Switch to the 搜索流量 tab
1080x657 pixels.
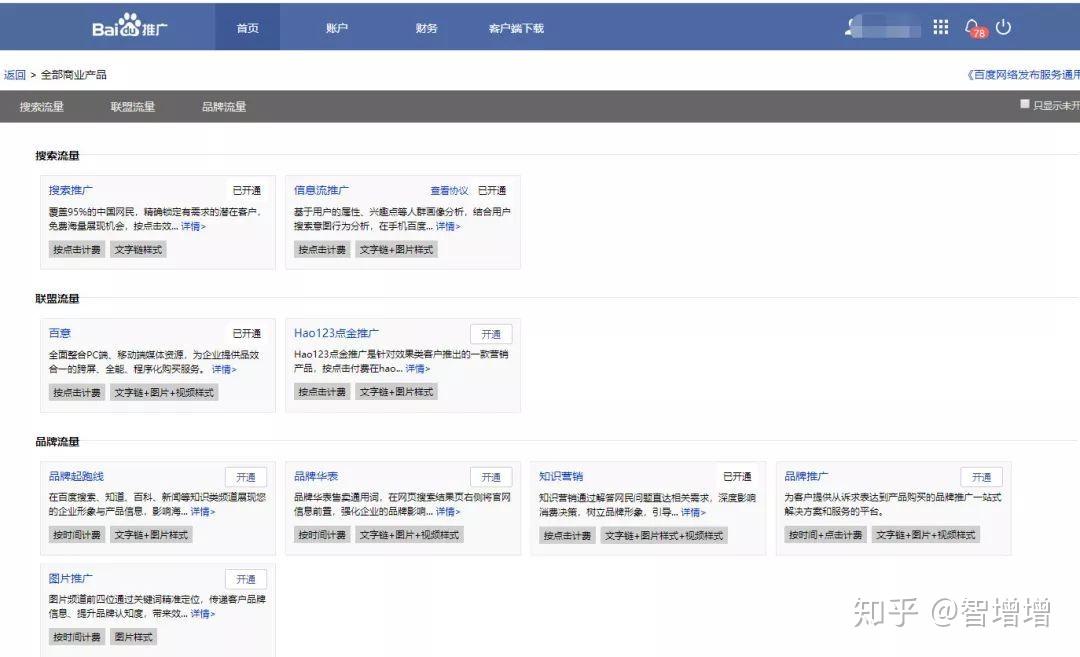[41, 107]
